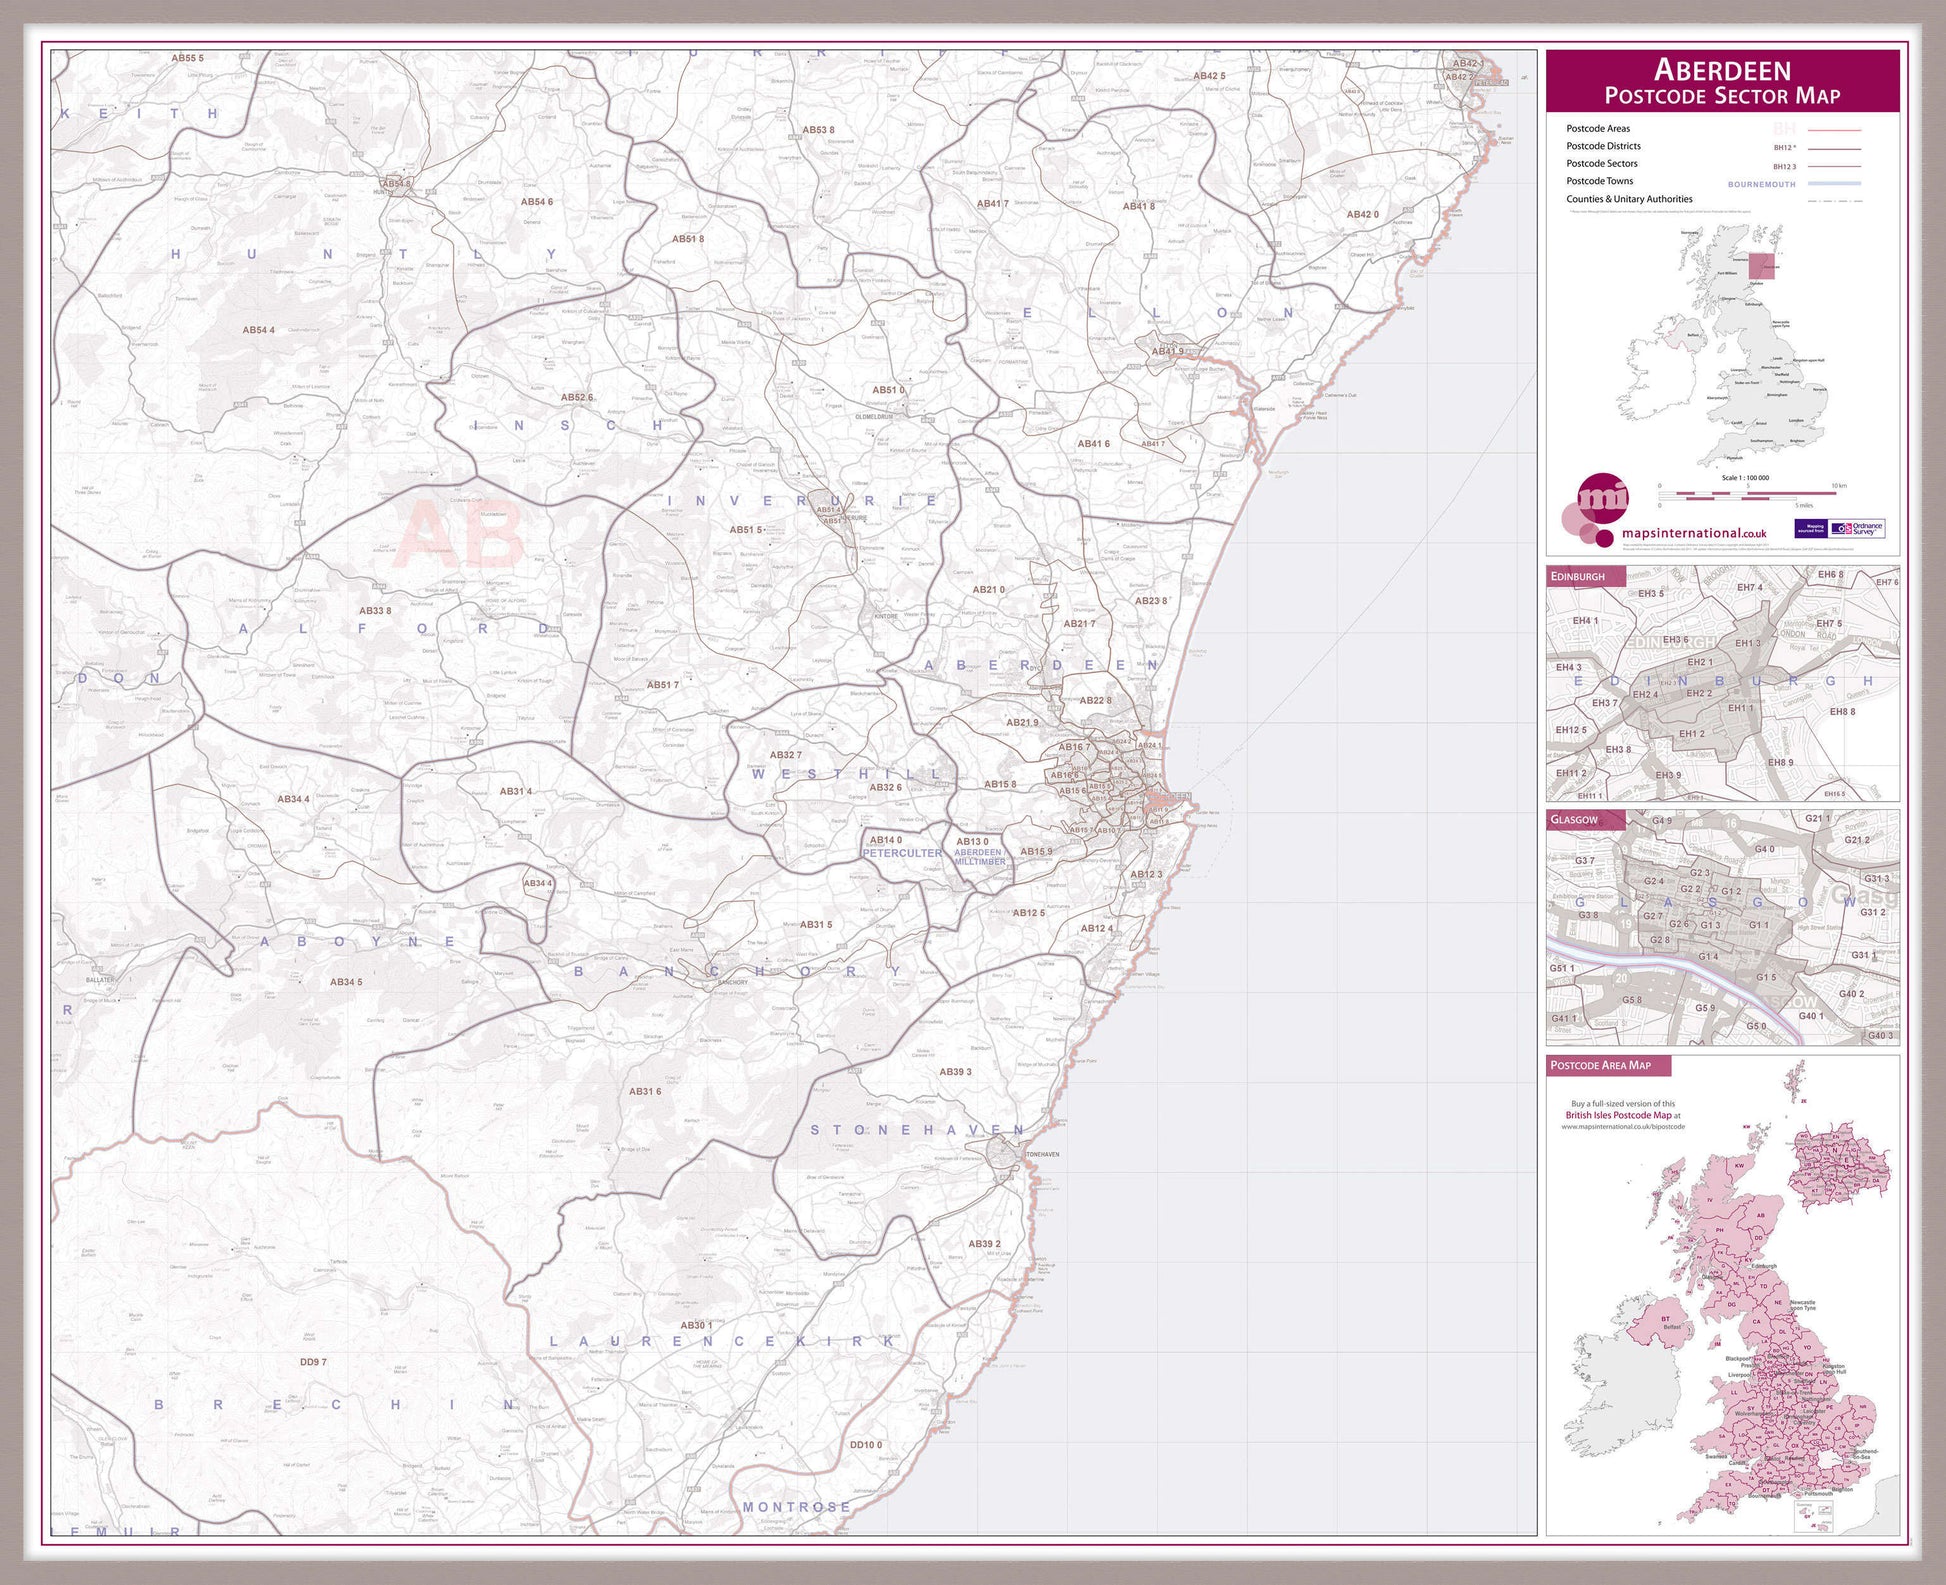Click the AB42 0 sector label
1946x1585 pixels.
click(1363, 214)
